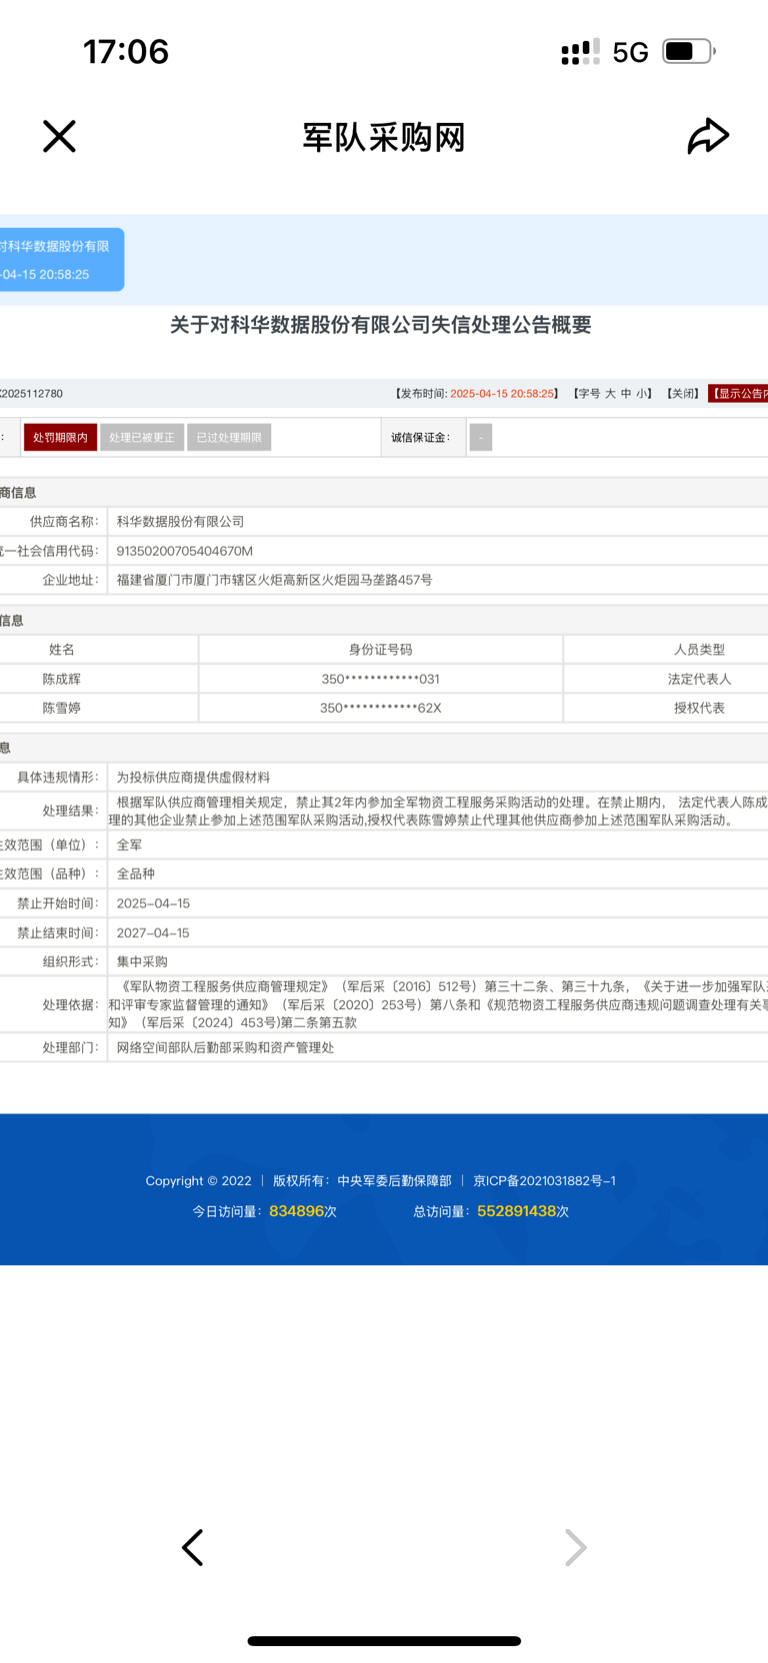The image size is (768, 1663).
Task: Tap the 5G network indicator
Action: (630, 52)
